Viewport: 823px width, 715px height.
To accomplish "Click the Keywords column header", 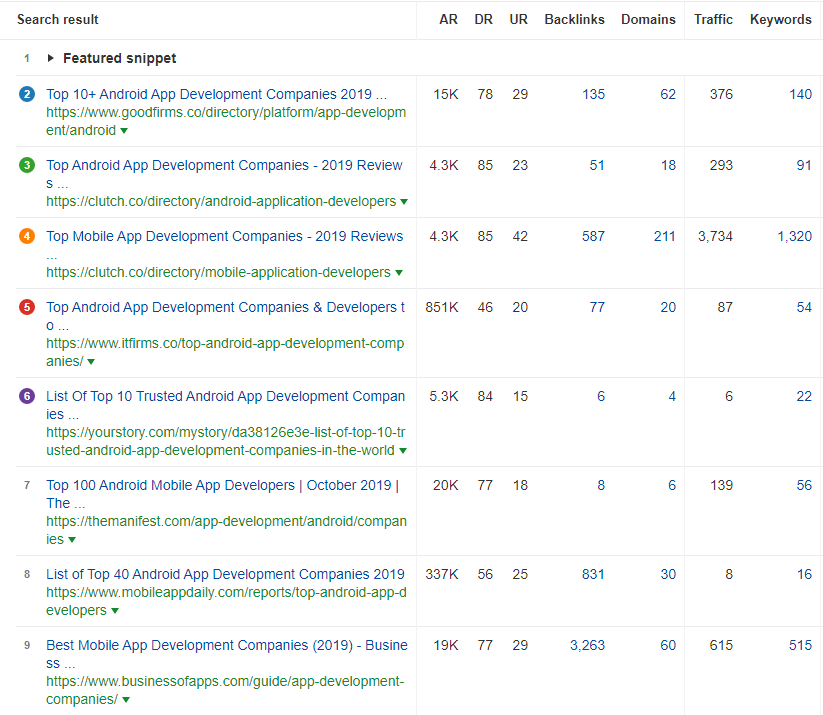I will pyautogui.click(x=780, y=19).
